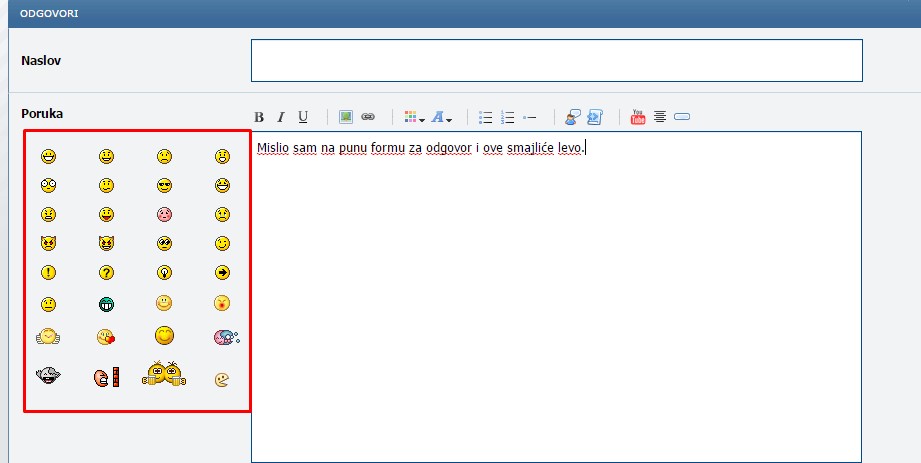Insert the laughing smiley in second row
Image resolution: width=921 pixels, height=463 pixels.
pos(222,186)
